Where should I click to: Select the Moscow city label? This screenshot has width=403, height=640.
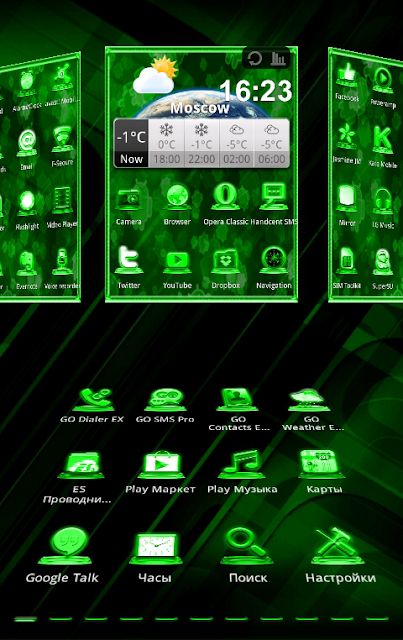pos(200,108)
